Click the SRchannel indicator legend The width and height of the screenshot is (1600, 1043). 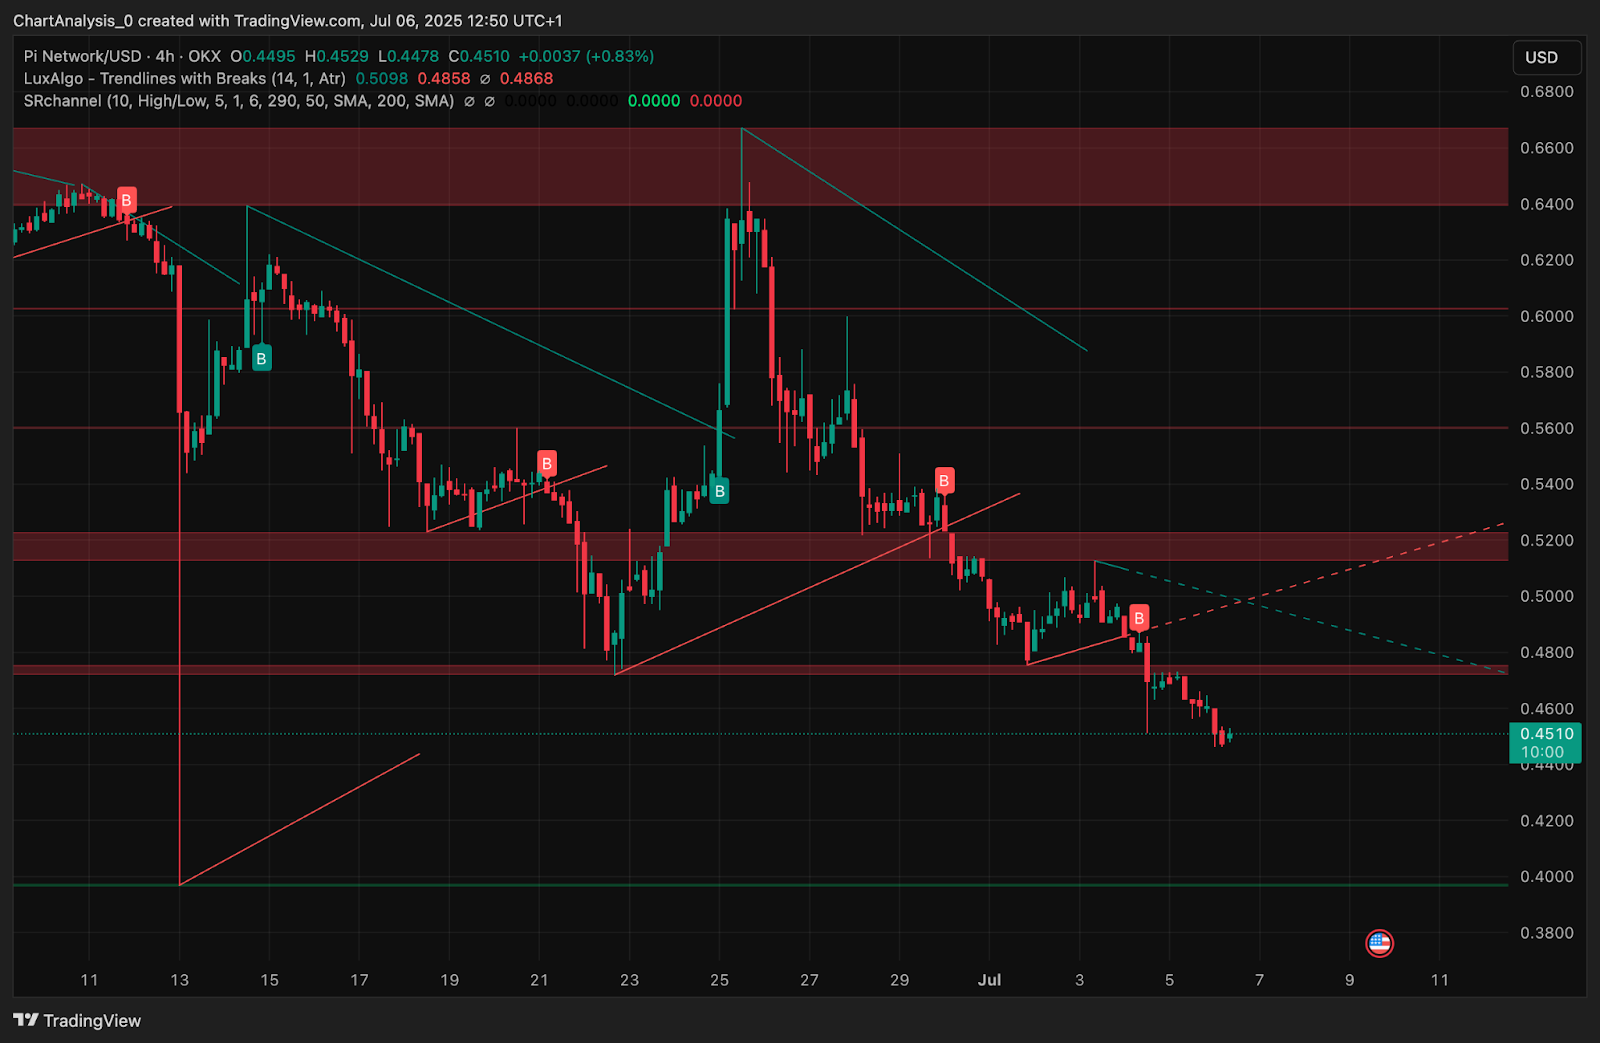[x=238, y=101]
